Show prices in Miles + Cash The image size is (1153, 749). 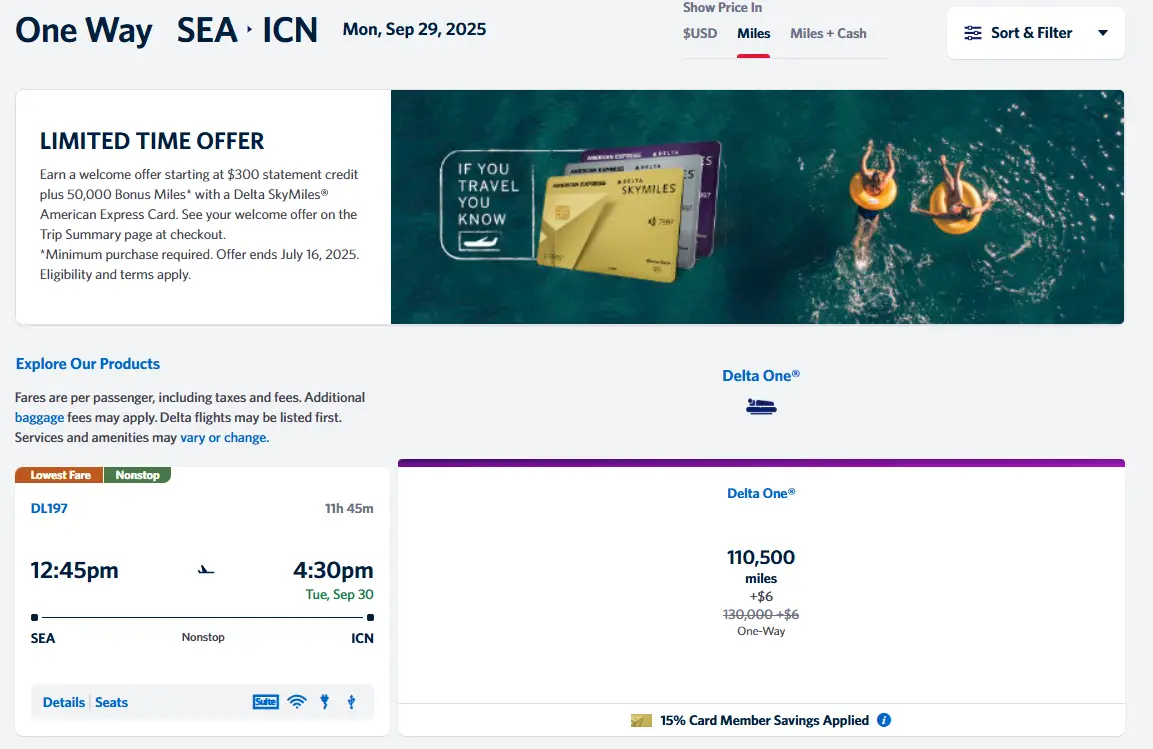pyautogui.click(x=828, y=33)
